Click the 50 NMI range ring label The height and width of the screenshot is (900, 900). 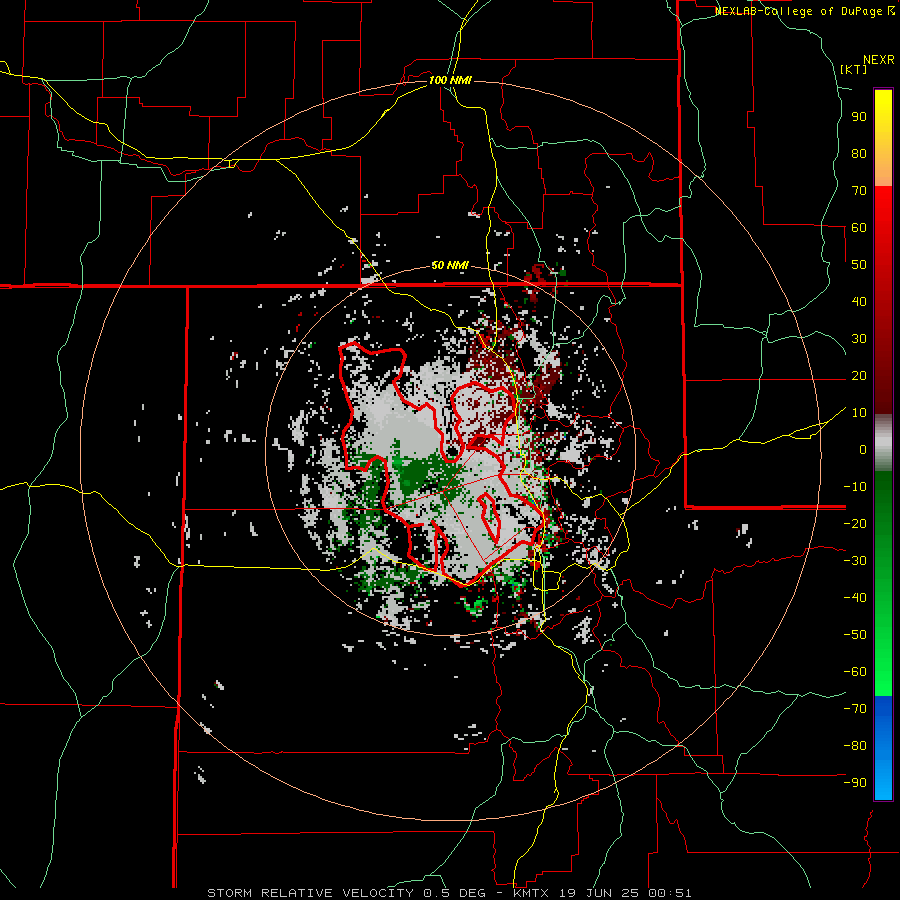[450, 265]
